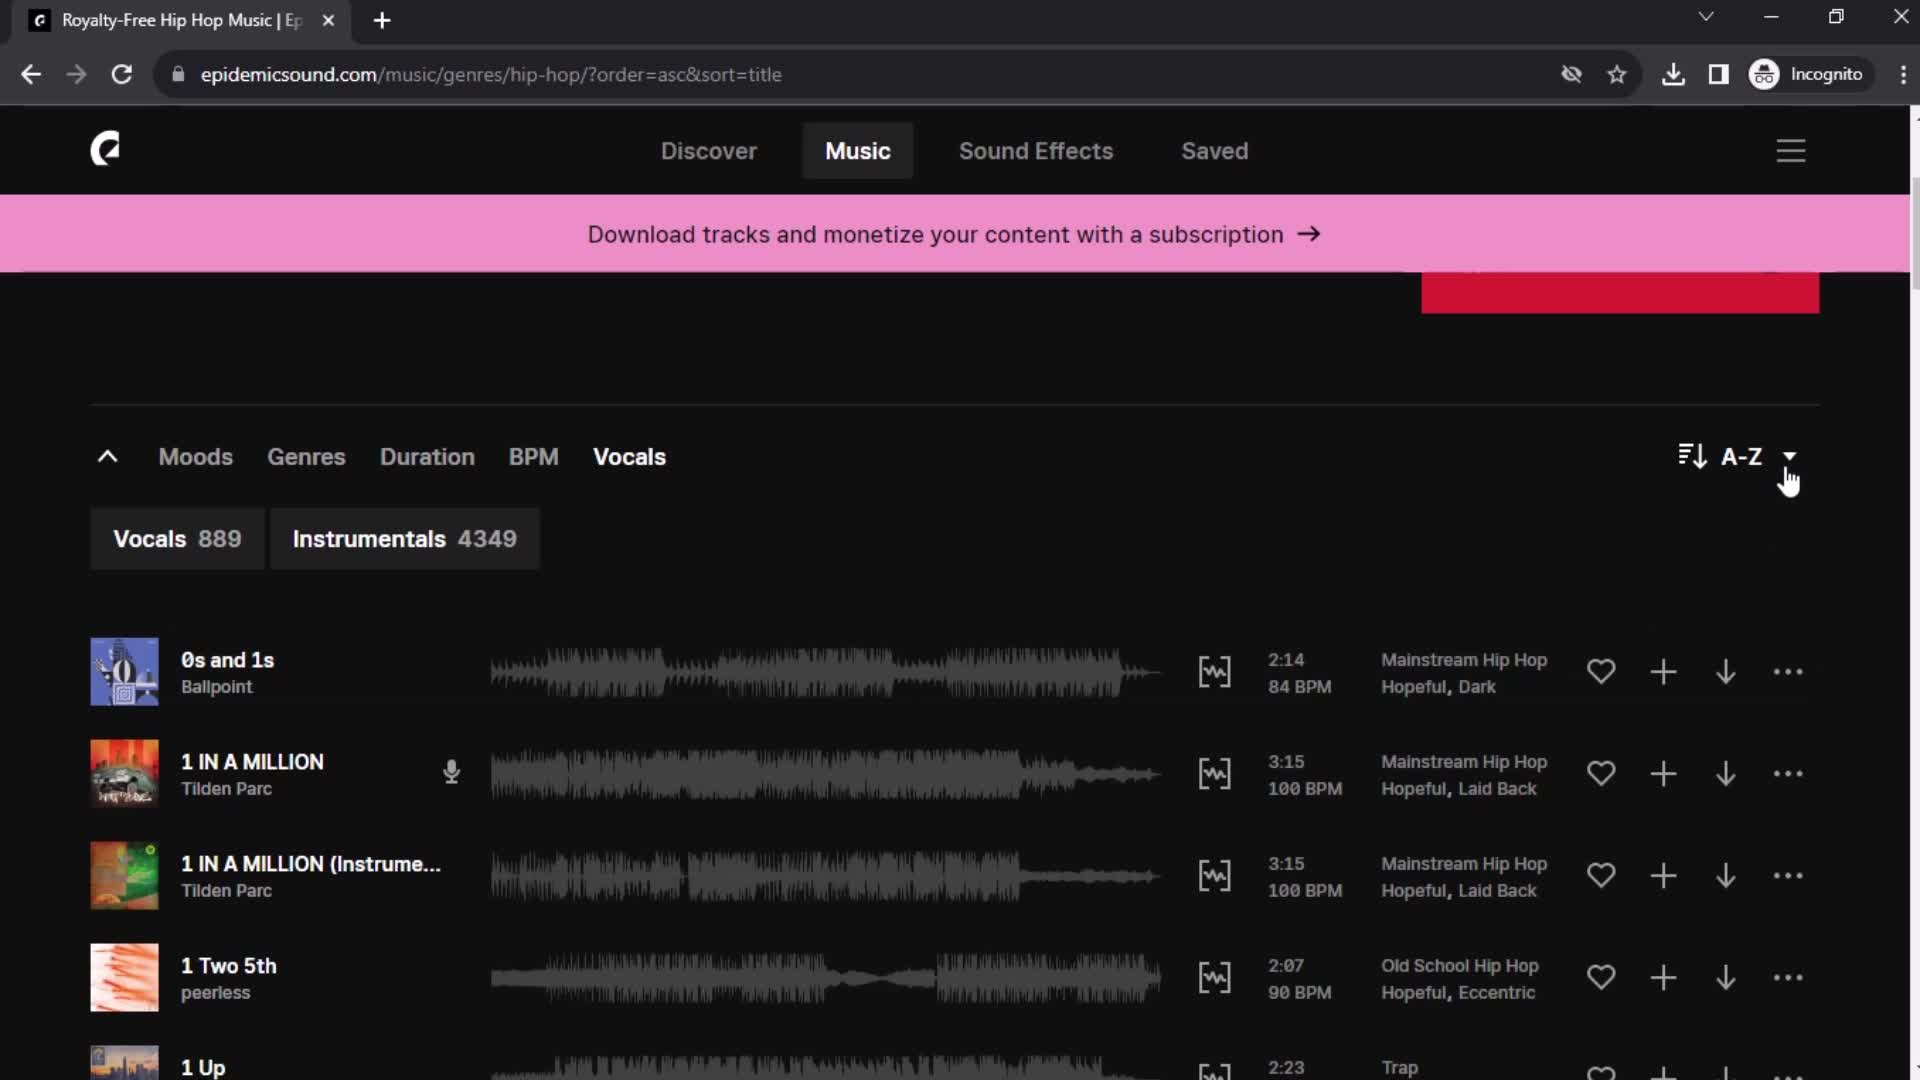Open the track title 1 Two 5th
The width and height of the screenshot is (1920, 1080).
(x=228, y=966)
